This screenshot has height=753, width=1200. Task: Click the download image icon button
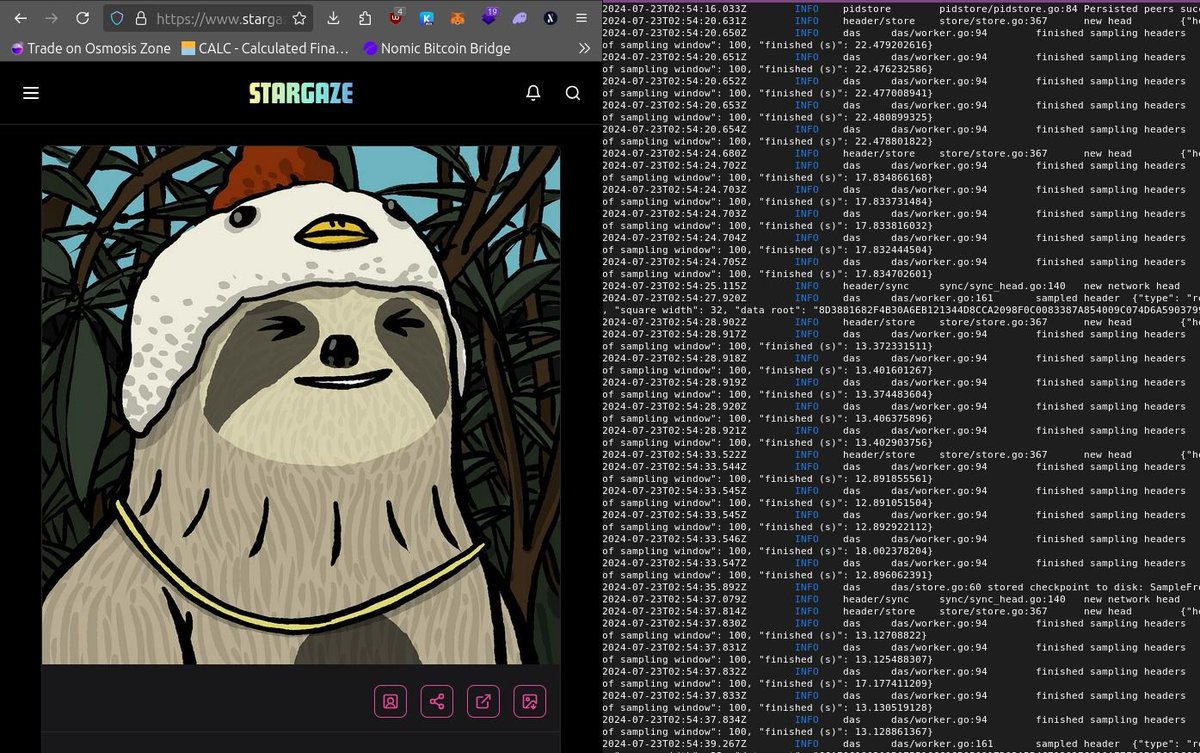click(x=529, y=701)
